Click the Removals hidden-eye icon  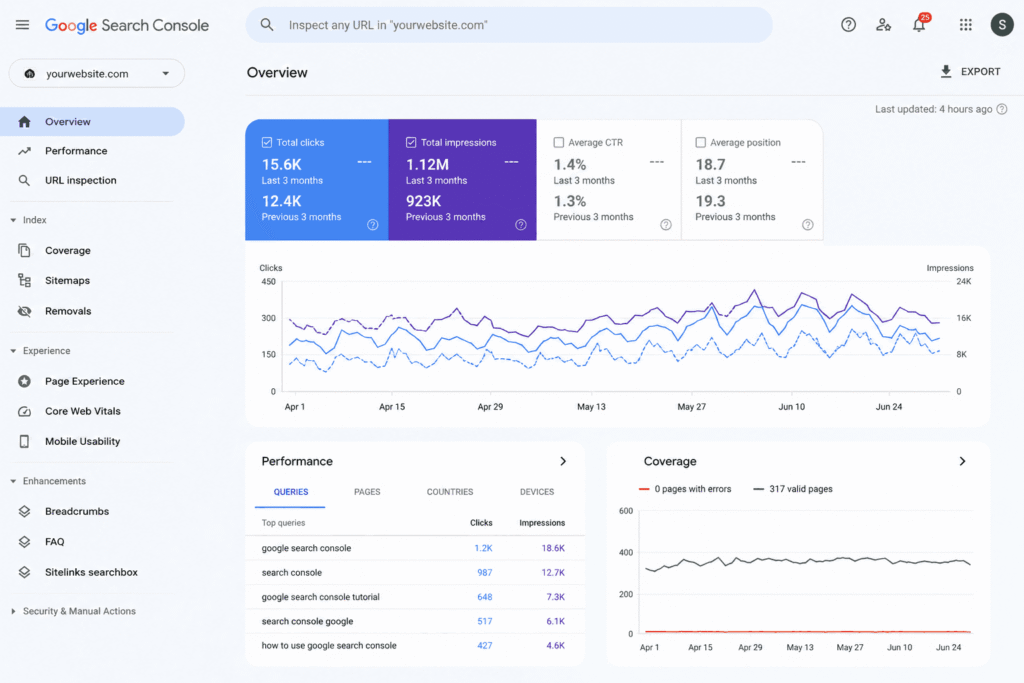click(x=24, y=311)
